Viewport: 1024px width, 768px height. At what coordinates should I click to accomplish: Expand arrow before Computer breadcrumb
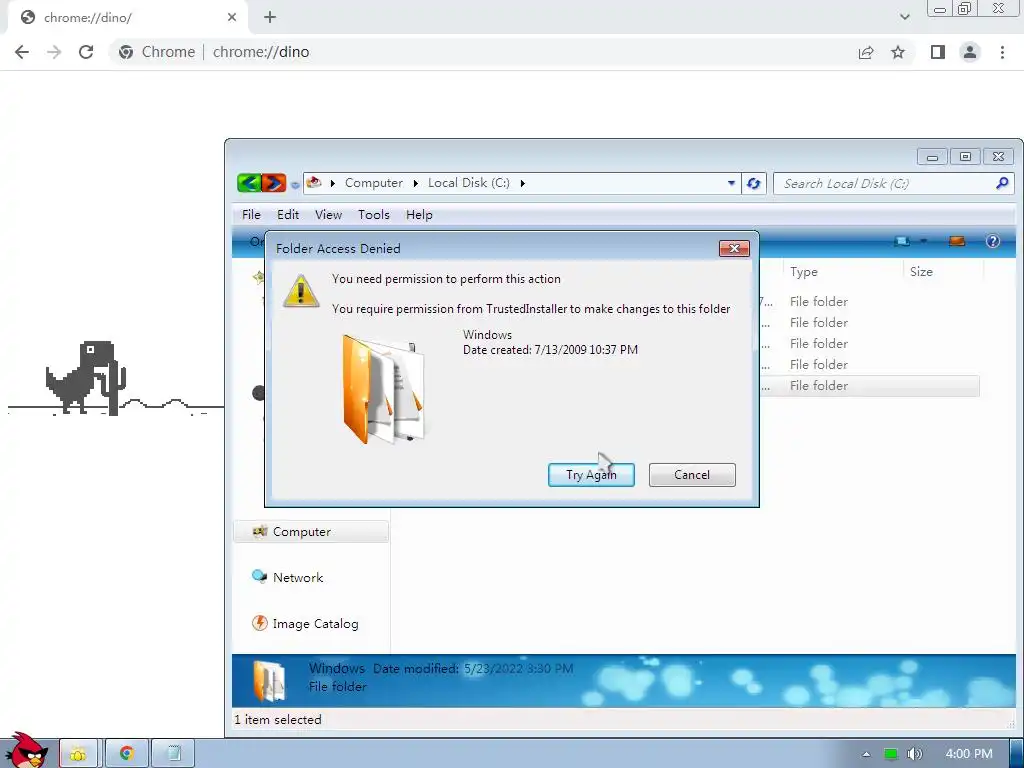click(332, 184)
